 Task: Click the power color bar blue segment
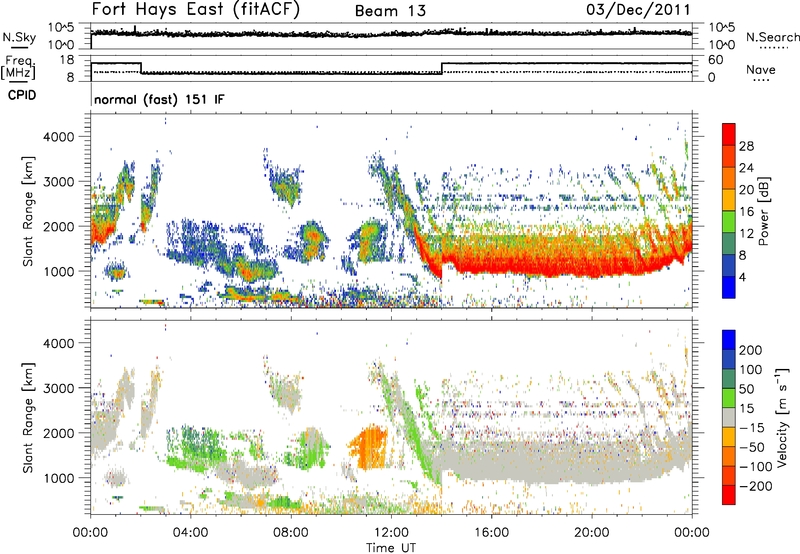(x=729, y=287)
